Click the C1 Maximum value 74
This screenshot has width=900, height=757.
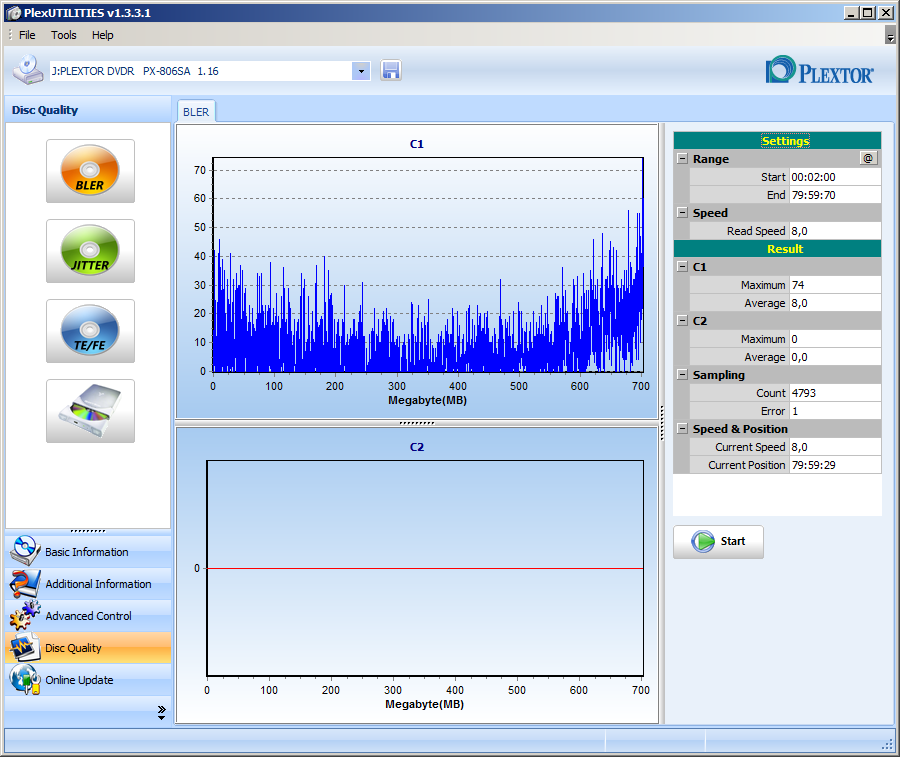point(835,285)
